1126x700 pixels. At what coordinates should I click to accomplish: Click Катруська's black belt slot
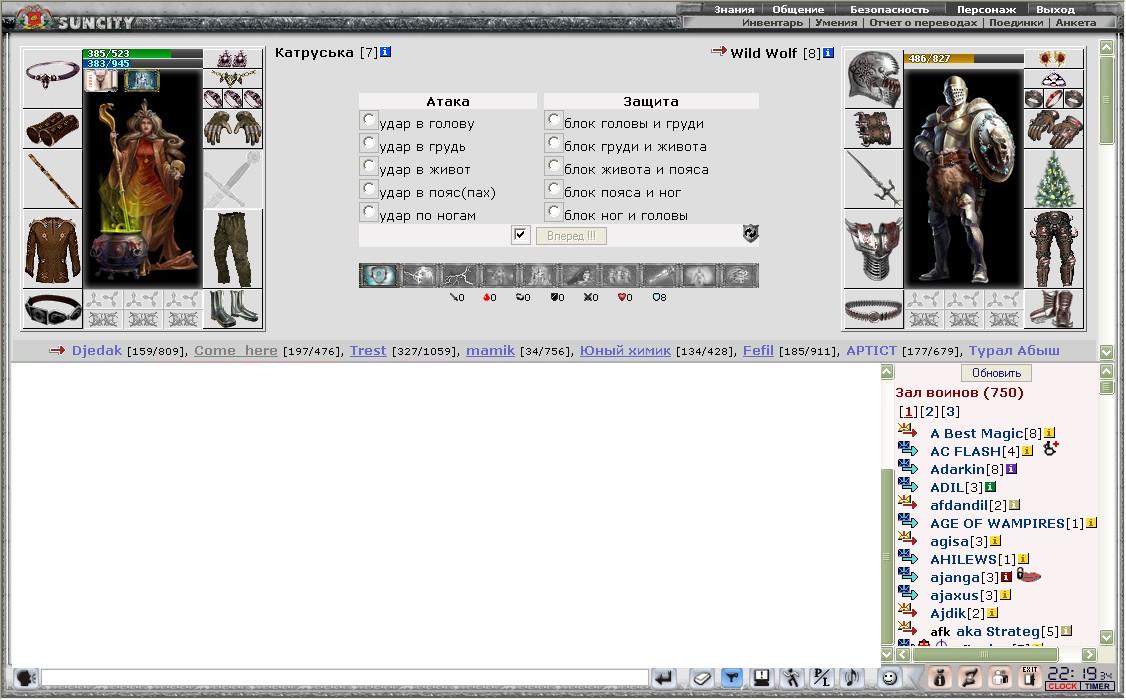point(52,309)
